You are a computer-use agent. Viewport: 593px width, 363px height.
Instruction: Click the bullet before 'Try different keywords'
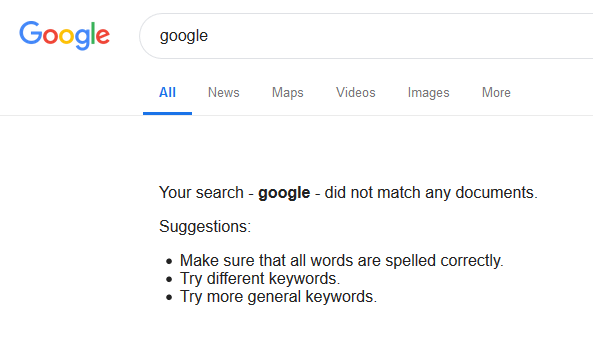point(169,279)
